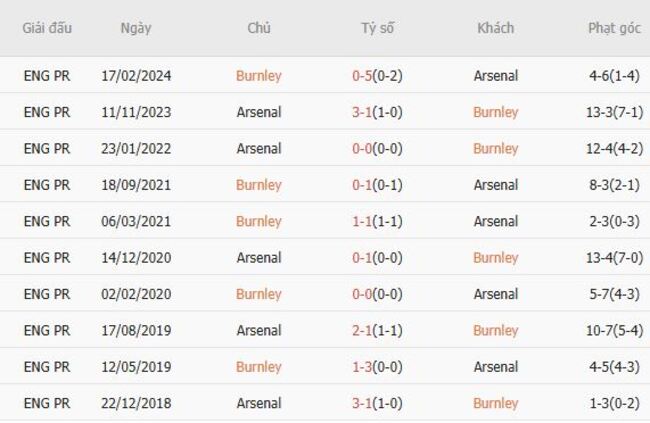The width and height of the screenshot is (650, 423).
Task: Click Burnley away team in 11/11/2023 row
Action: [x=495, y=112]
